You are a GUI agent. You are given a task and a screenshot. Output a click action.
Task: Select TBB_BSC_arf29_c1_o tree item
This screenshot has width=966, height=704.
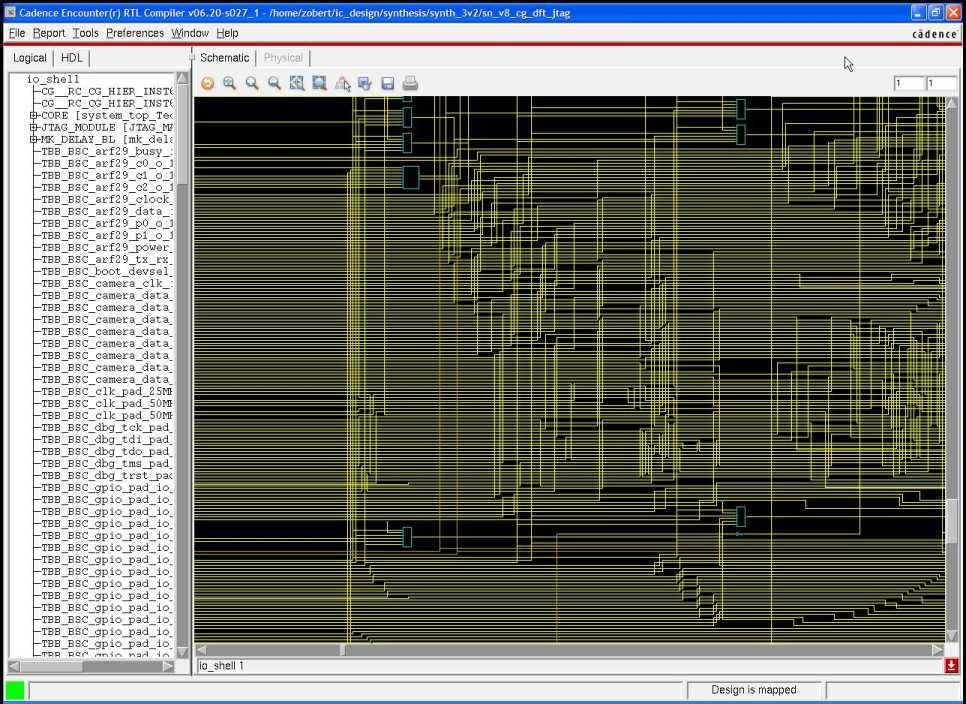pos(107,176)
